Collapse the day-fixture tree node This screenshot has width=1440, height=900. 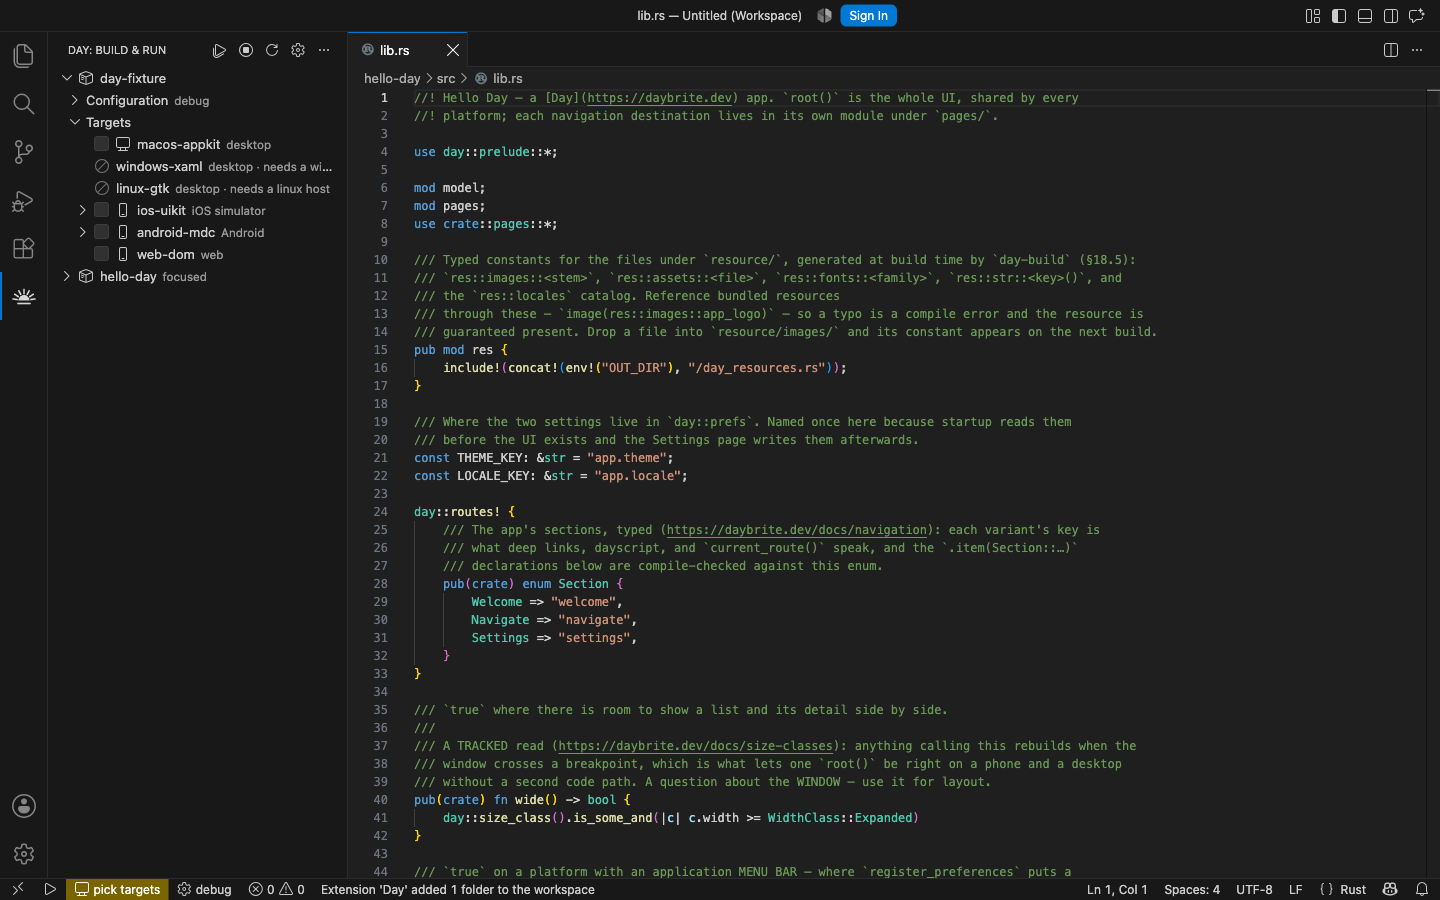pyautogui.click(x=67, y=78)
